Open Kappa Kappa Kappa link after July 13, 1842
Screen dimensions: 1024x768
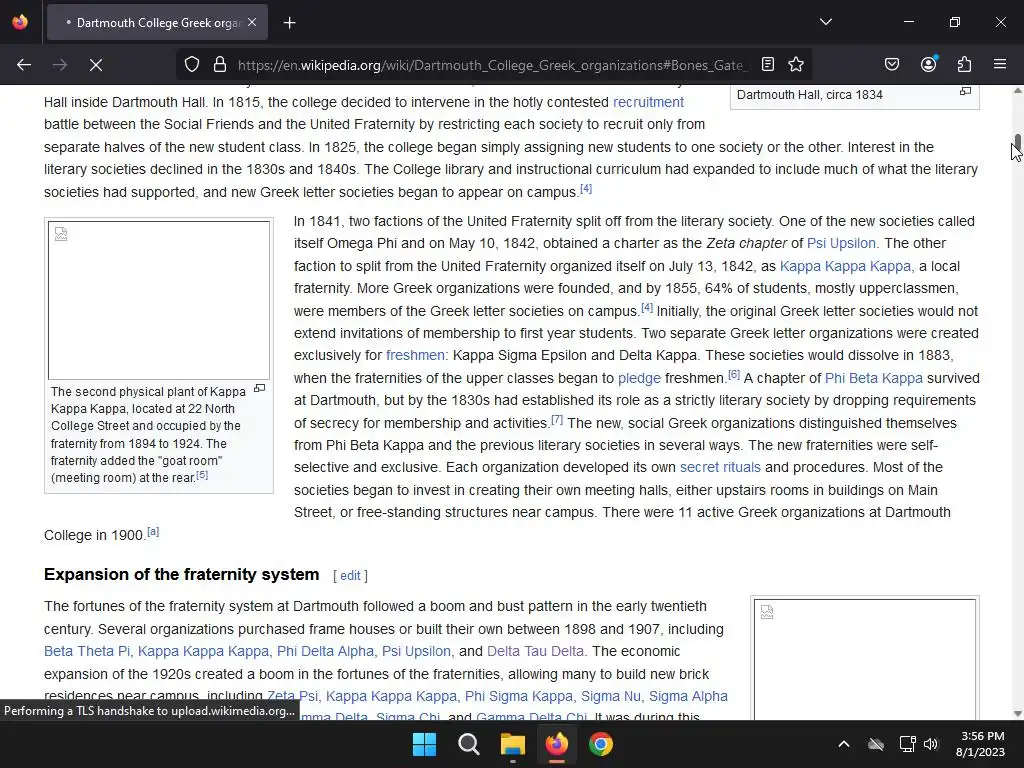(x=845, y=266)
